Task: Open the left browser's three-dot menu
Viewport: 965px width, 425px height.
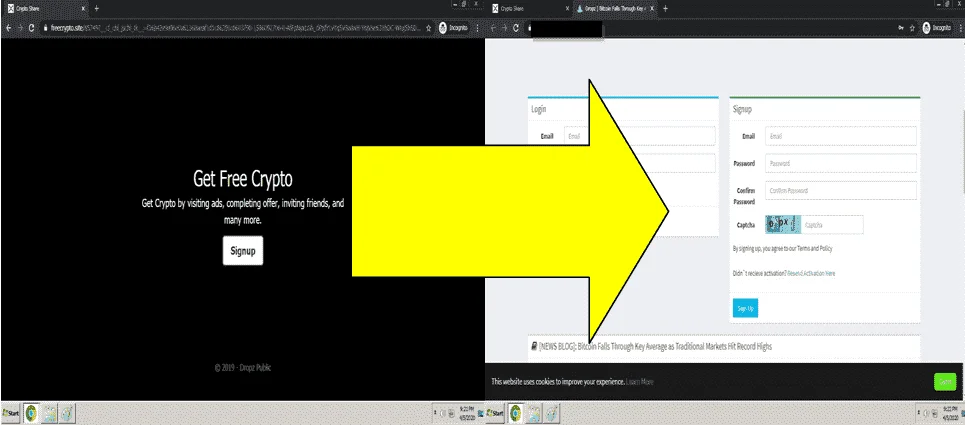Action: pyautogui.click(x=478, y=28)
